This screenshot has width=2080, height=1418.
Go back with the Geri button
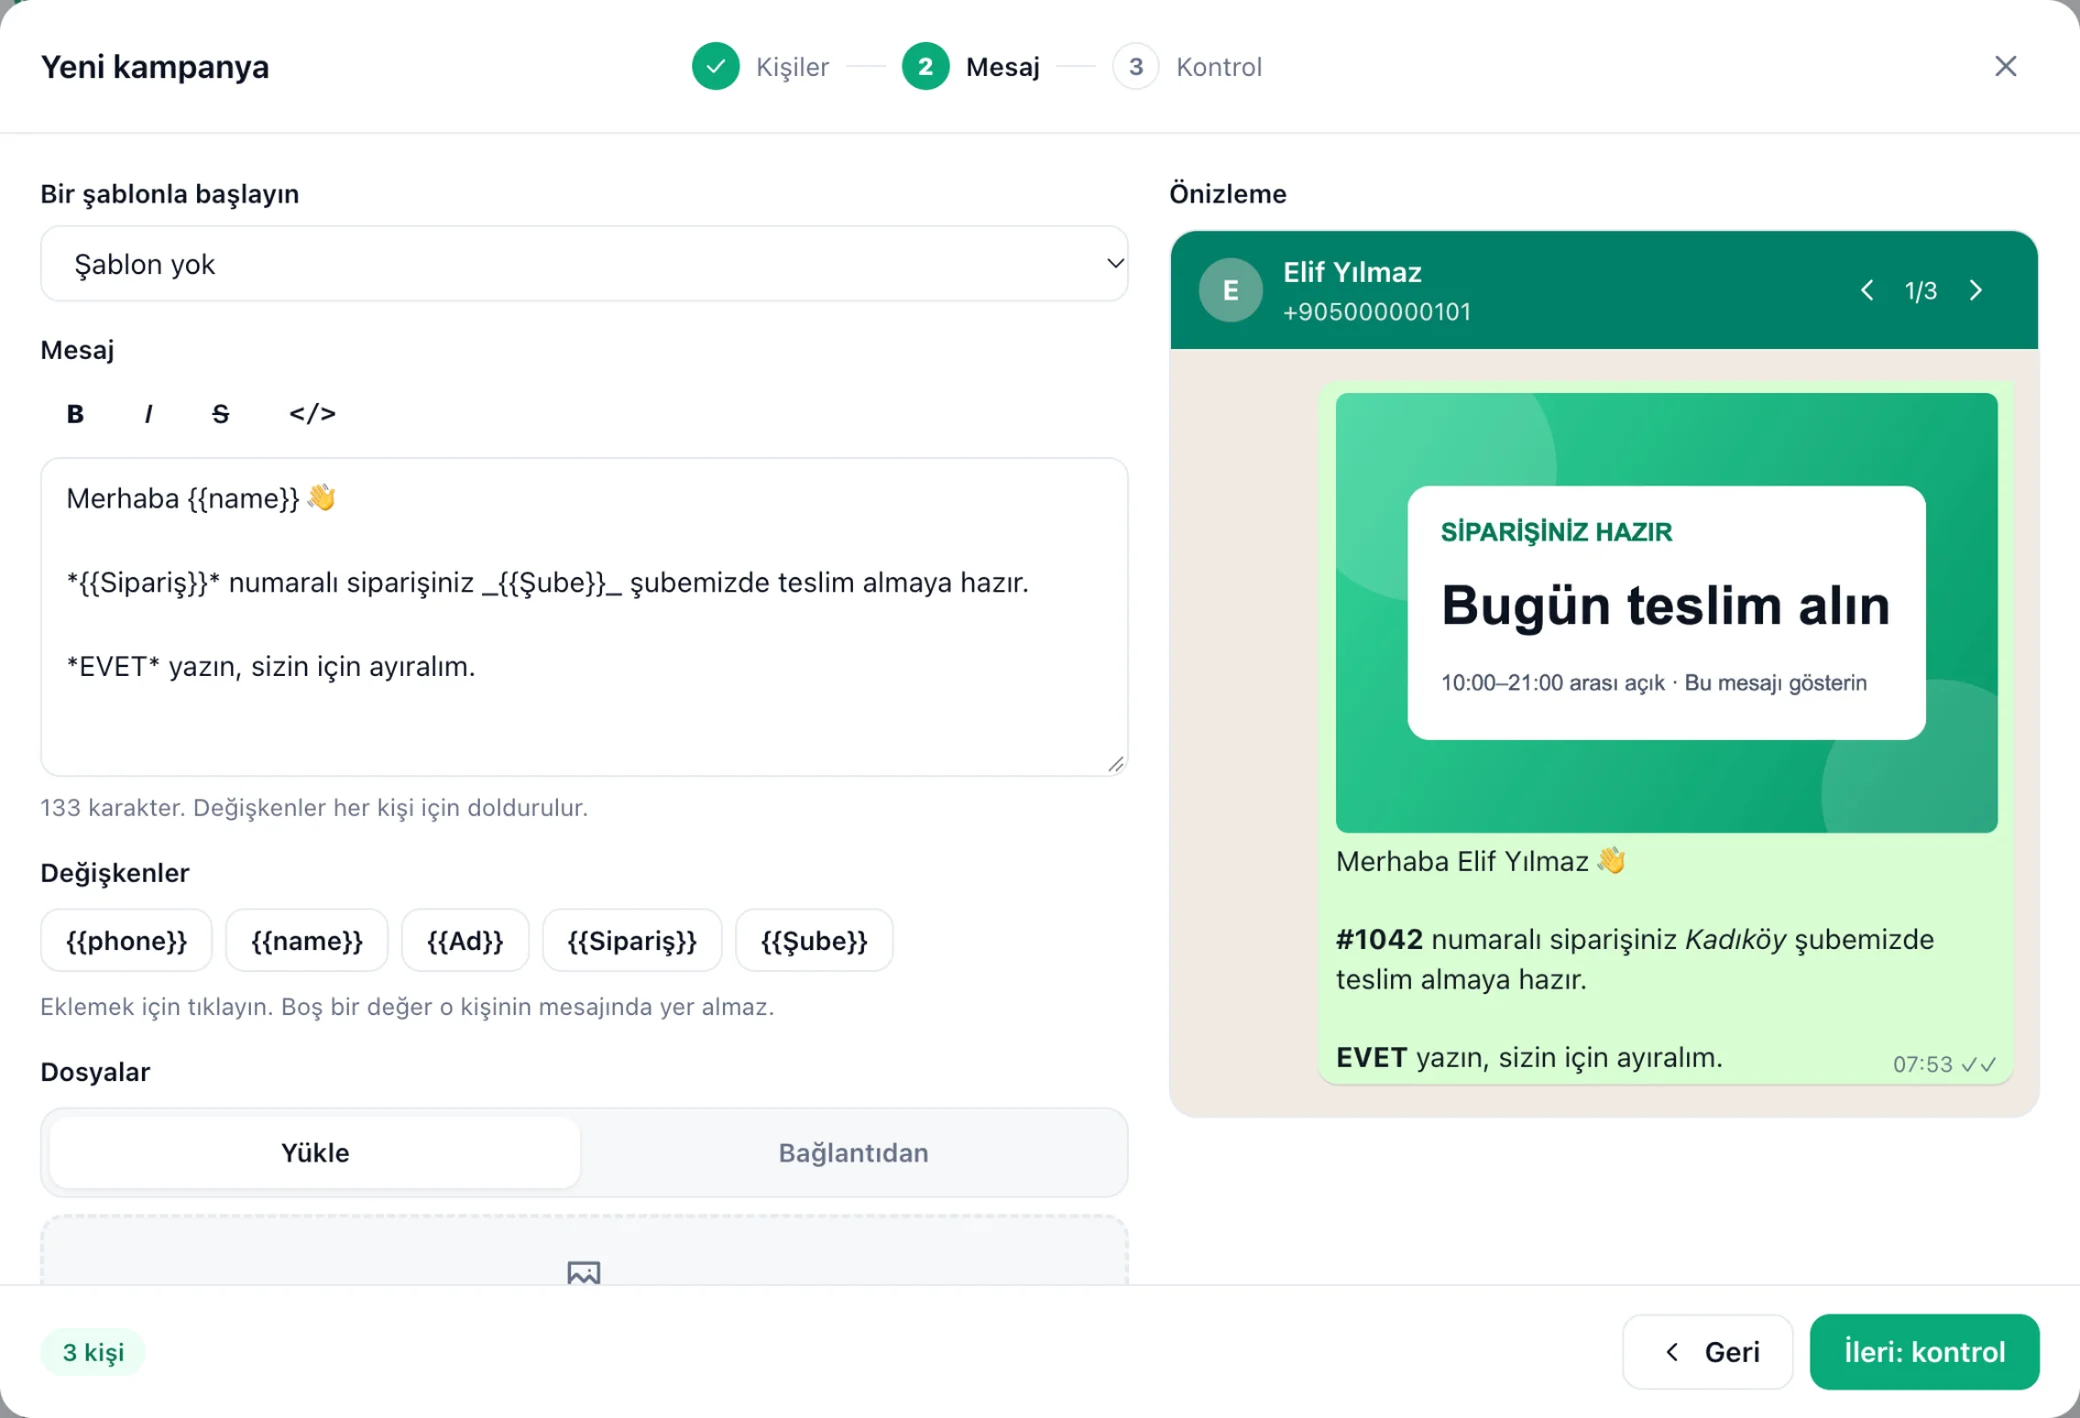(x=1708, y=1352)
